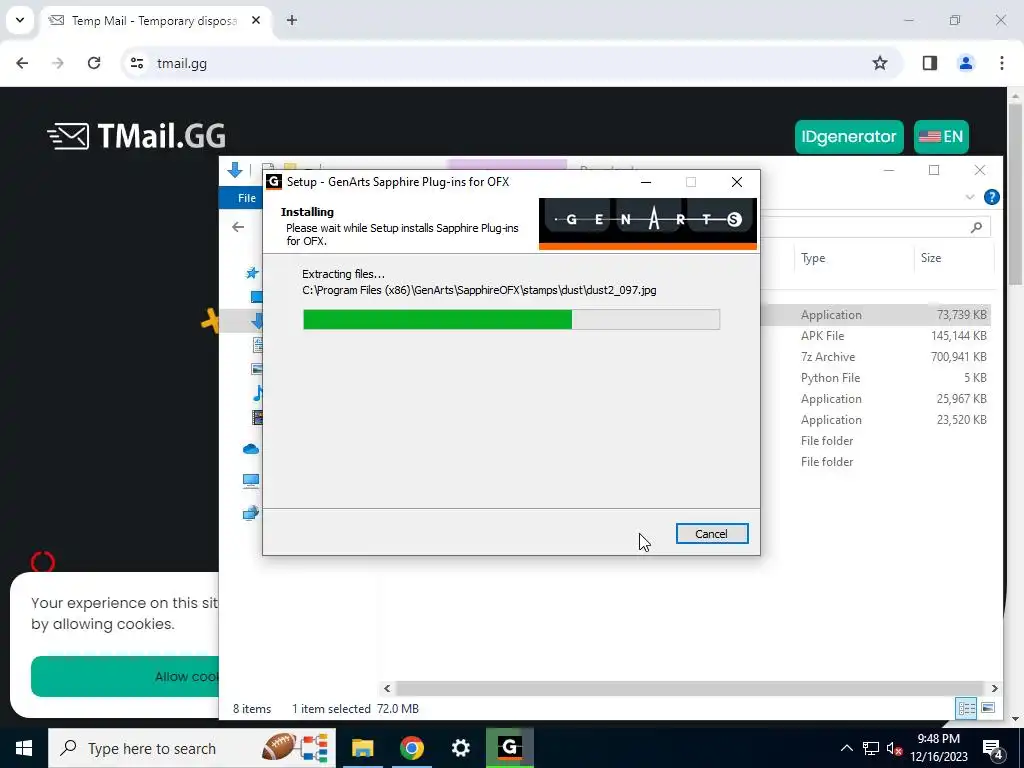Cancel the Sapphire Plug-ins installation
This screenshot has height=768, width=1024.
click(x=712, y=534)
